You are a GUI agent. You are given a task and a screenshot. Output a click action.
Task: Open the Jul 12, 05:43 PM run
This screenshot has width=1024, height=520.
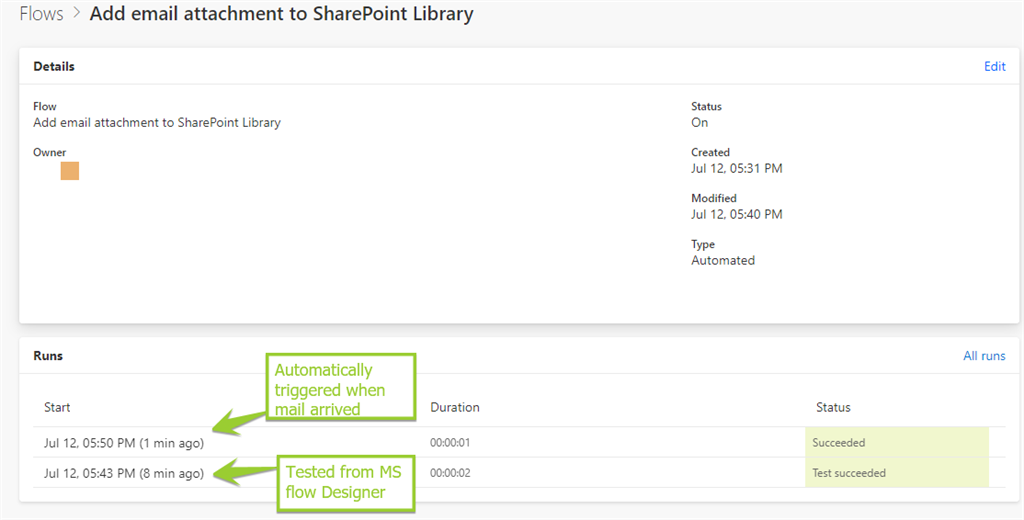(x=124, y=473)
